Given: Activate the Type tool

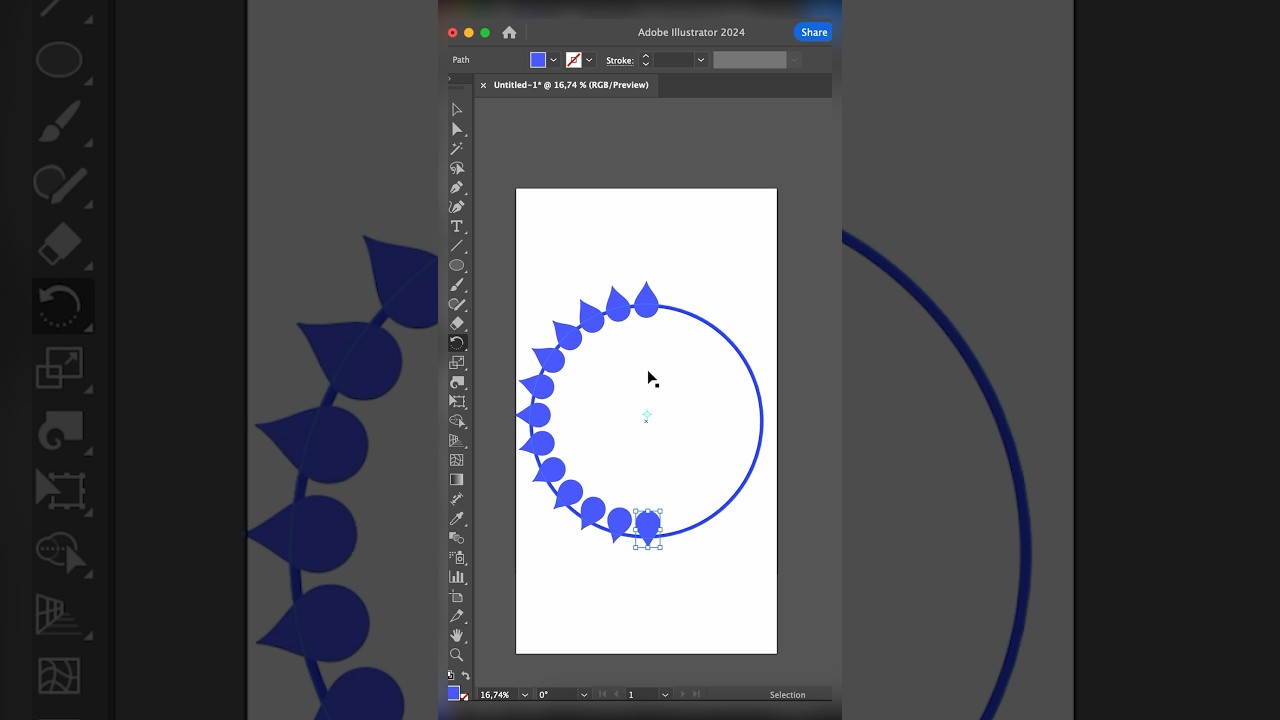Looking at the screenshot, I should click(x=457, y=227).
